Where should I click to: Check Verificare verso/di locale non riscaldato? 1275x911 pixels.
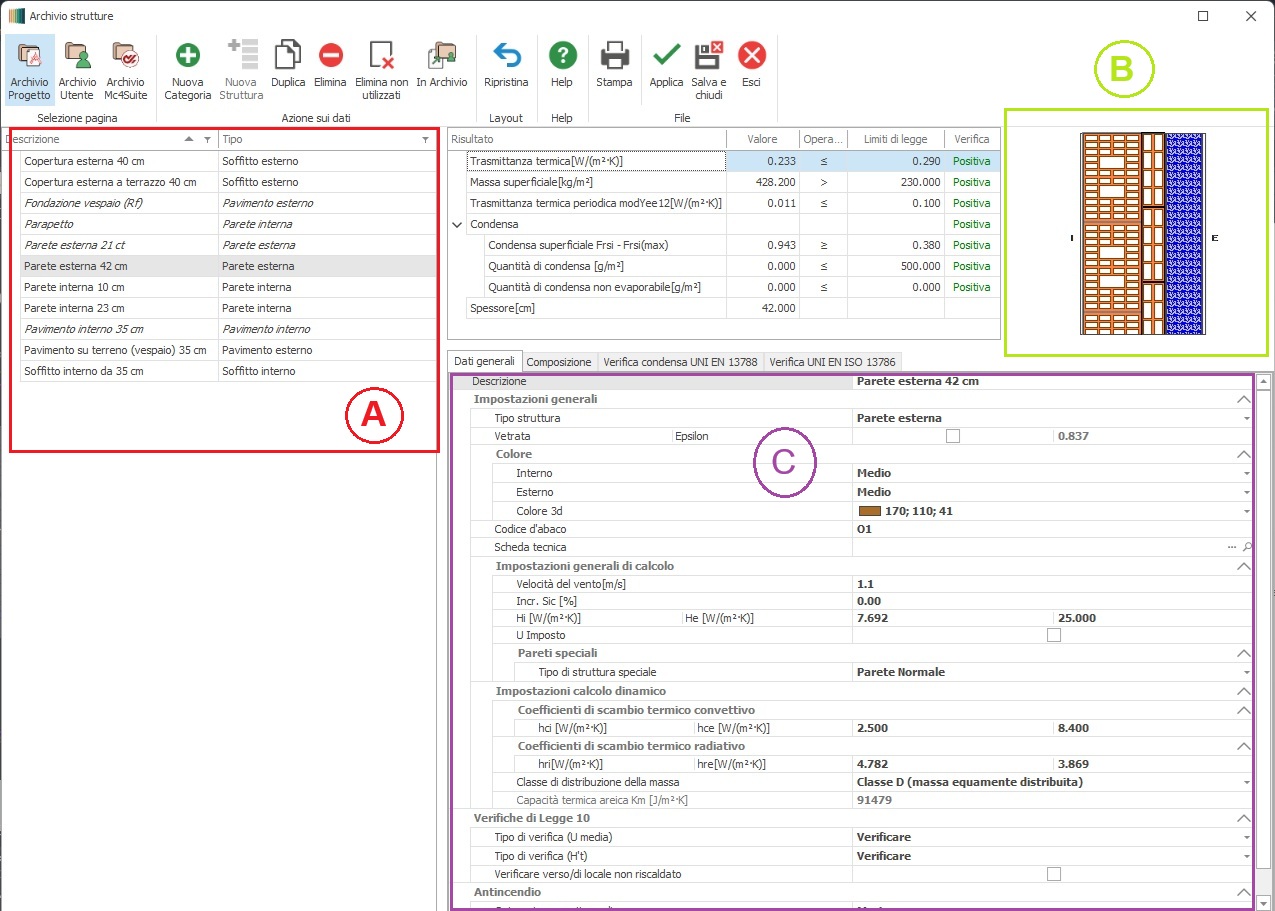[1053, 874]
